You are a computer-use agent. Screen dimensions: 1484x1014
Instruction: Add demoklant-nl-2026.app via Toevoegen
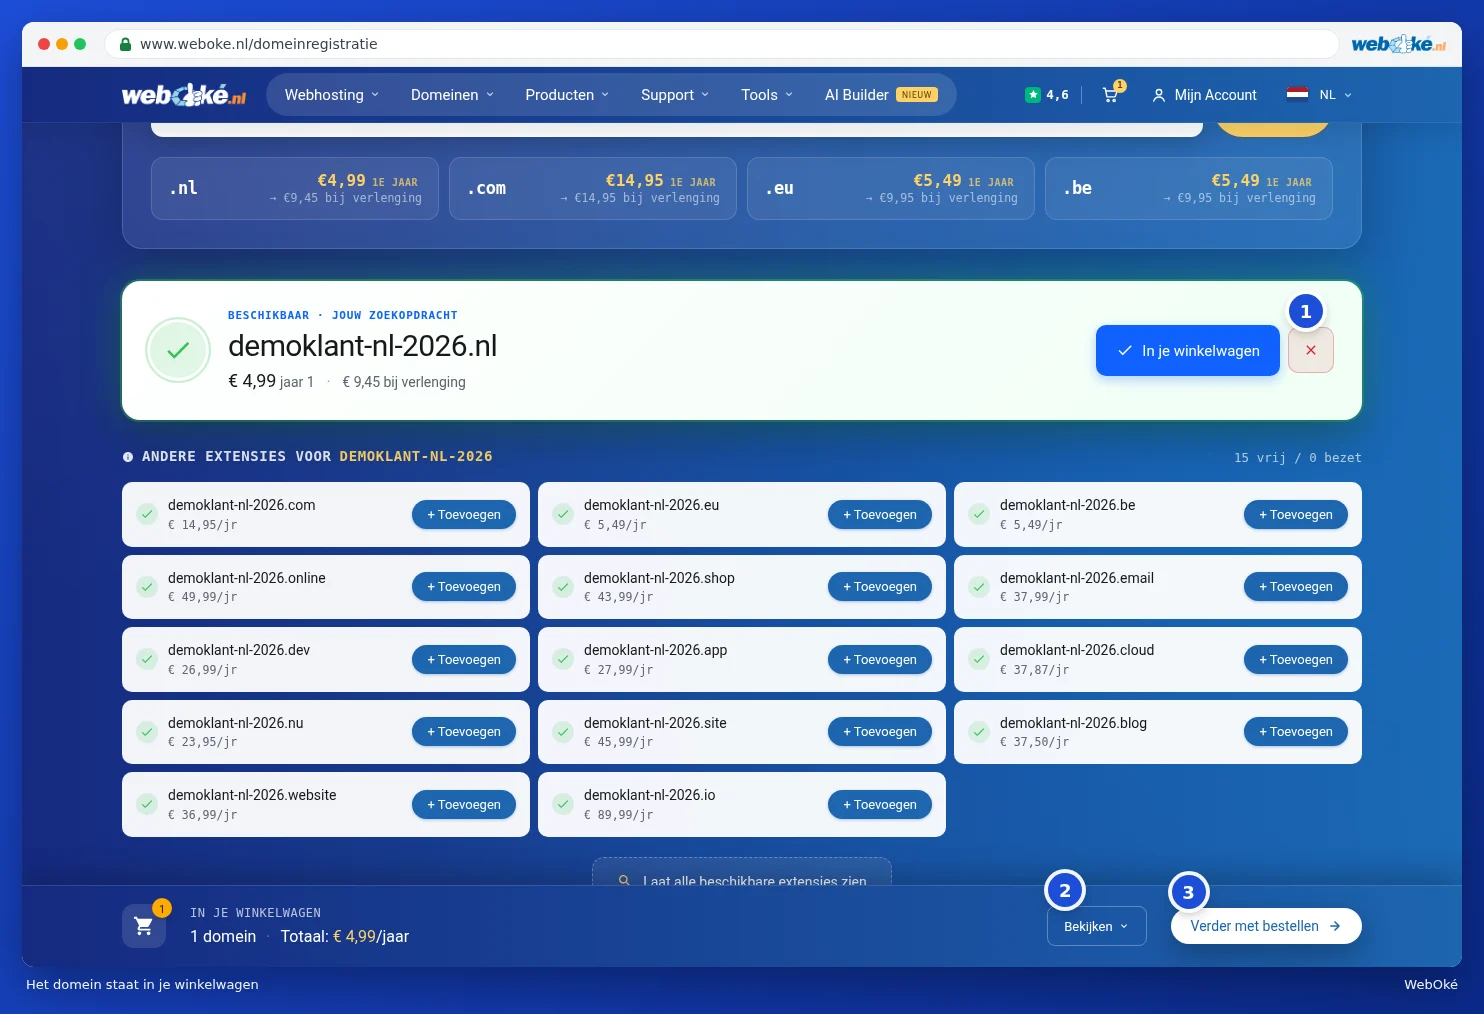tap(880, 660)
